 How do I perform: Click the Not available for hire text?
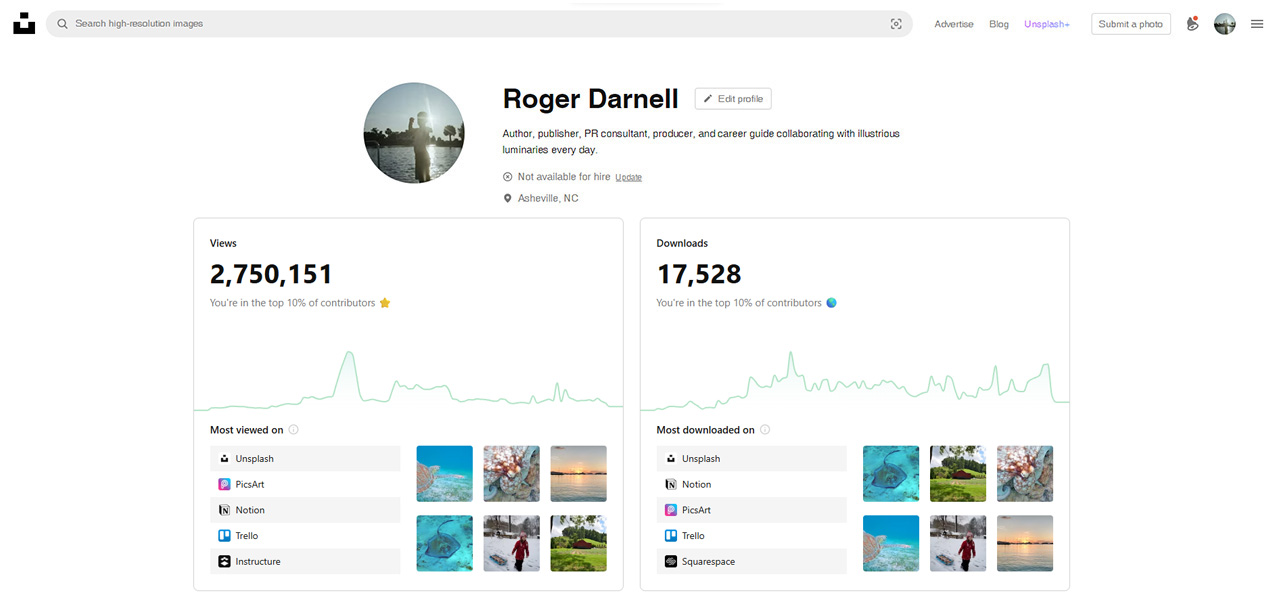pyautogui.click(x=564, y=177)
